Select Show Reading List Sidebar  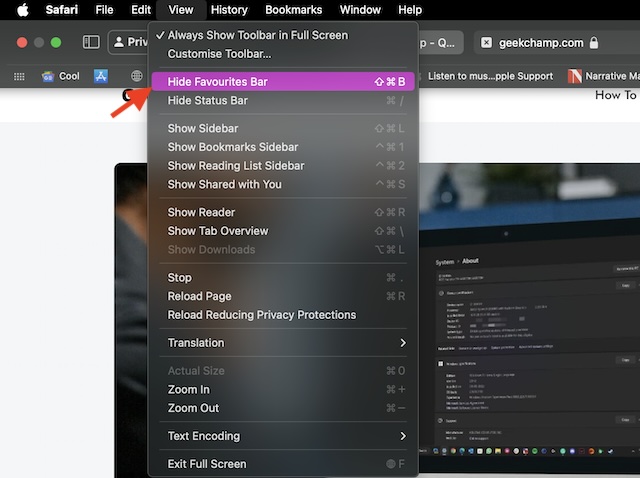click(236, 166)
